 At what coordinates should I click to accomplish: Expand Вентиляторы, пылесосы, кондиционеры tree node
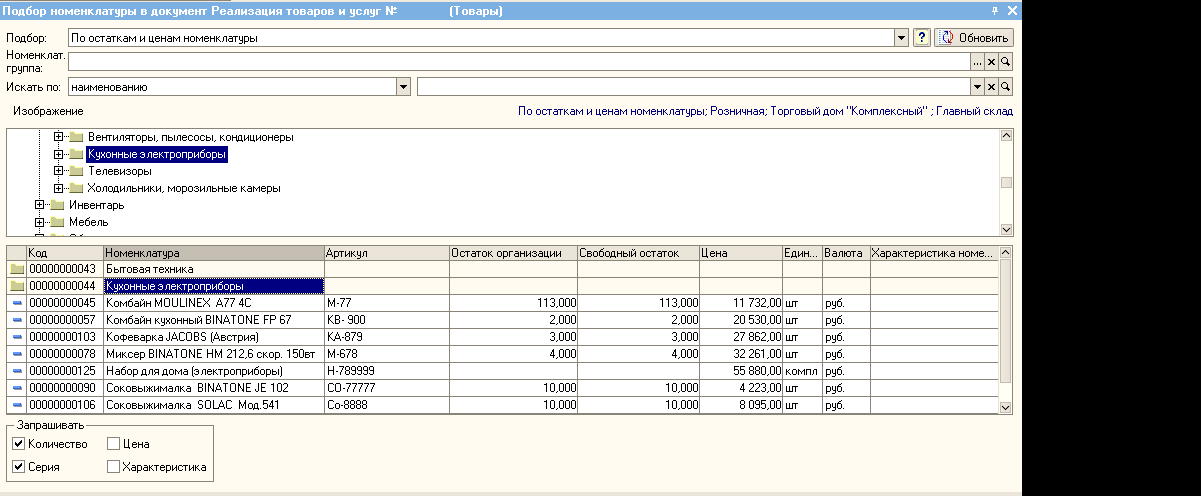coord(59,137)
